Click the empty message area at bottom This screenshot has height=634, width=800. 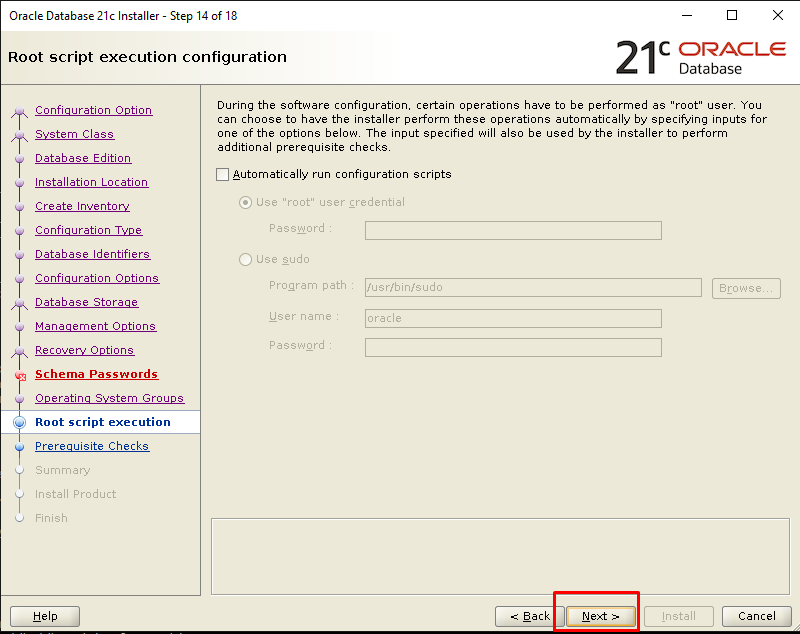(x=501, y=556)
